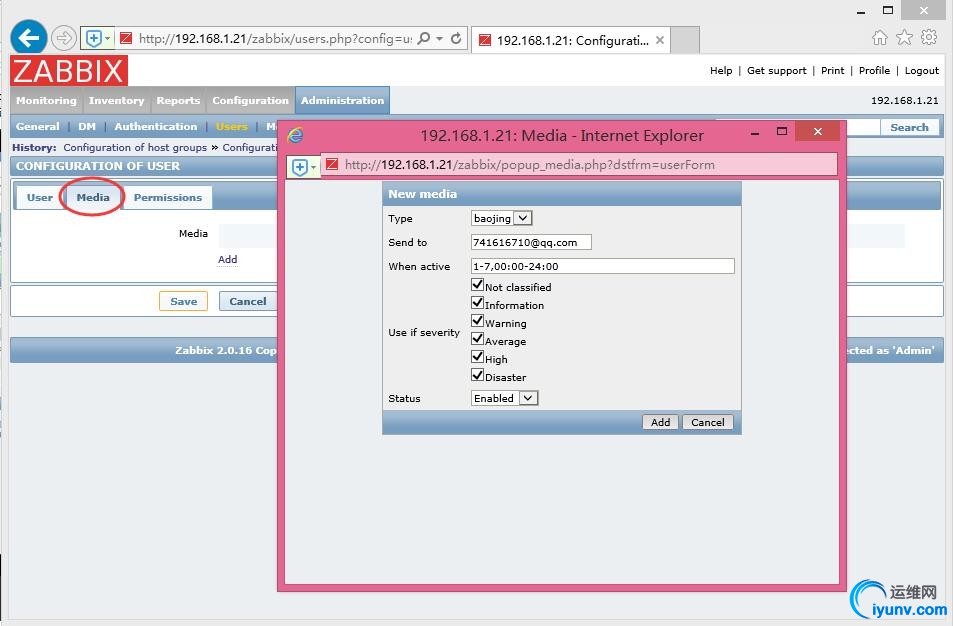
Task: Uncheck the Information severity checkbox
Action: [478, 302]
